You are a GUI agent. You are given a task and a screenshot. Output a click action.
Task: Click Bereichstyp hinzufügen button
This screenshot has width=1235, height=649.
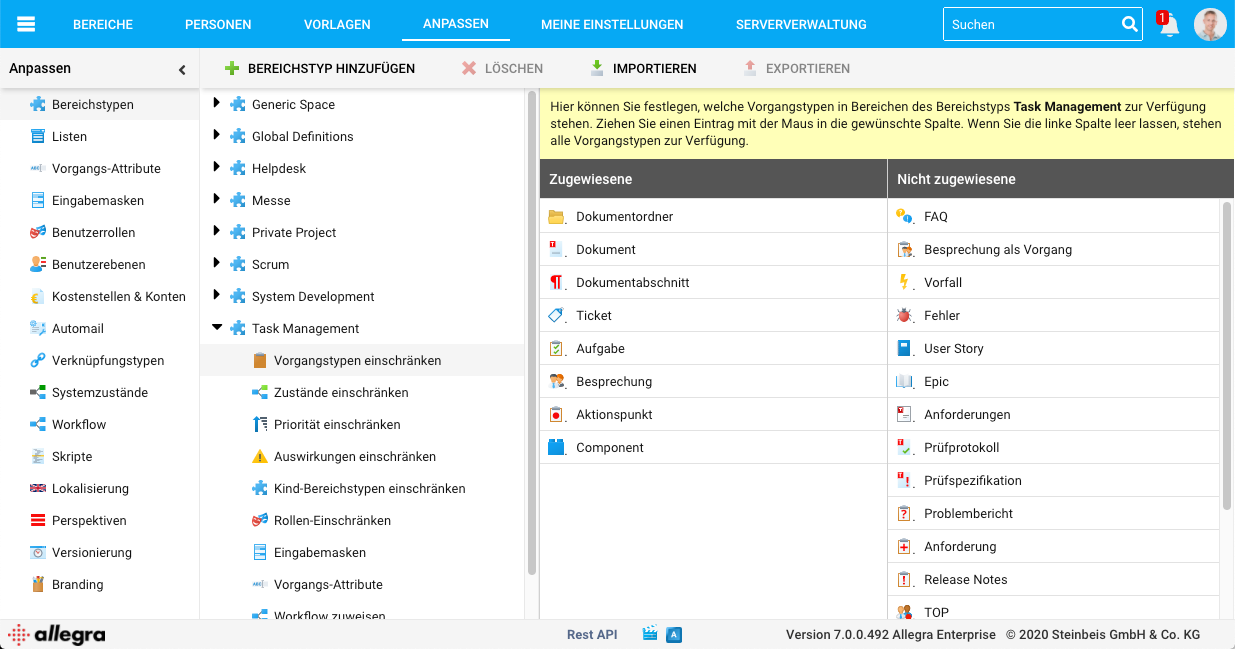pyautogui.click(x=319, y=69)
